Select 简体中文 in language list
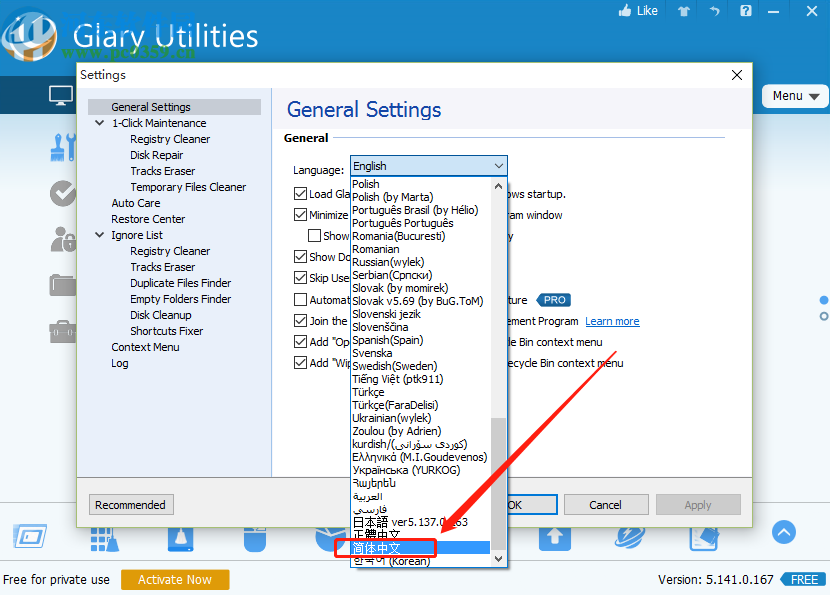The width and height of the screenshot is (830, 595). (421, 548)
